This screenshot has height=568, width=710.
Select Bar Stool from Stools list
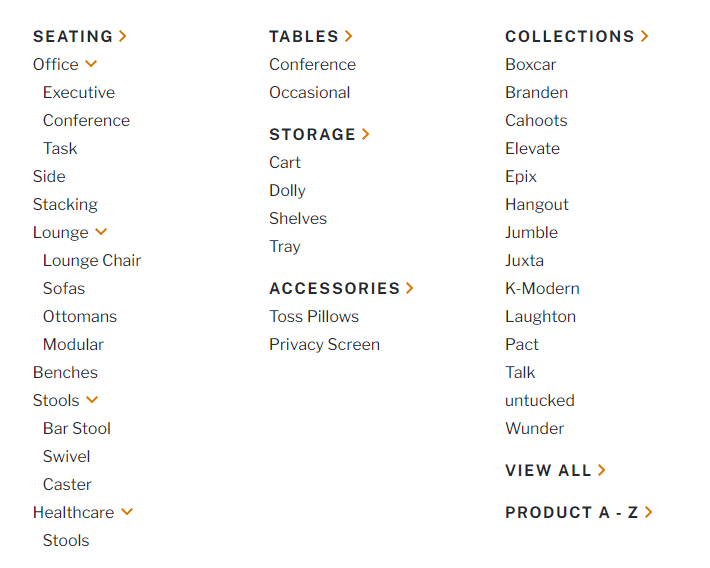click(77, 428)
